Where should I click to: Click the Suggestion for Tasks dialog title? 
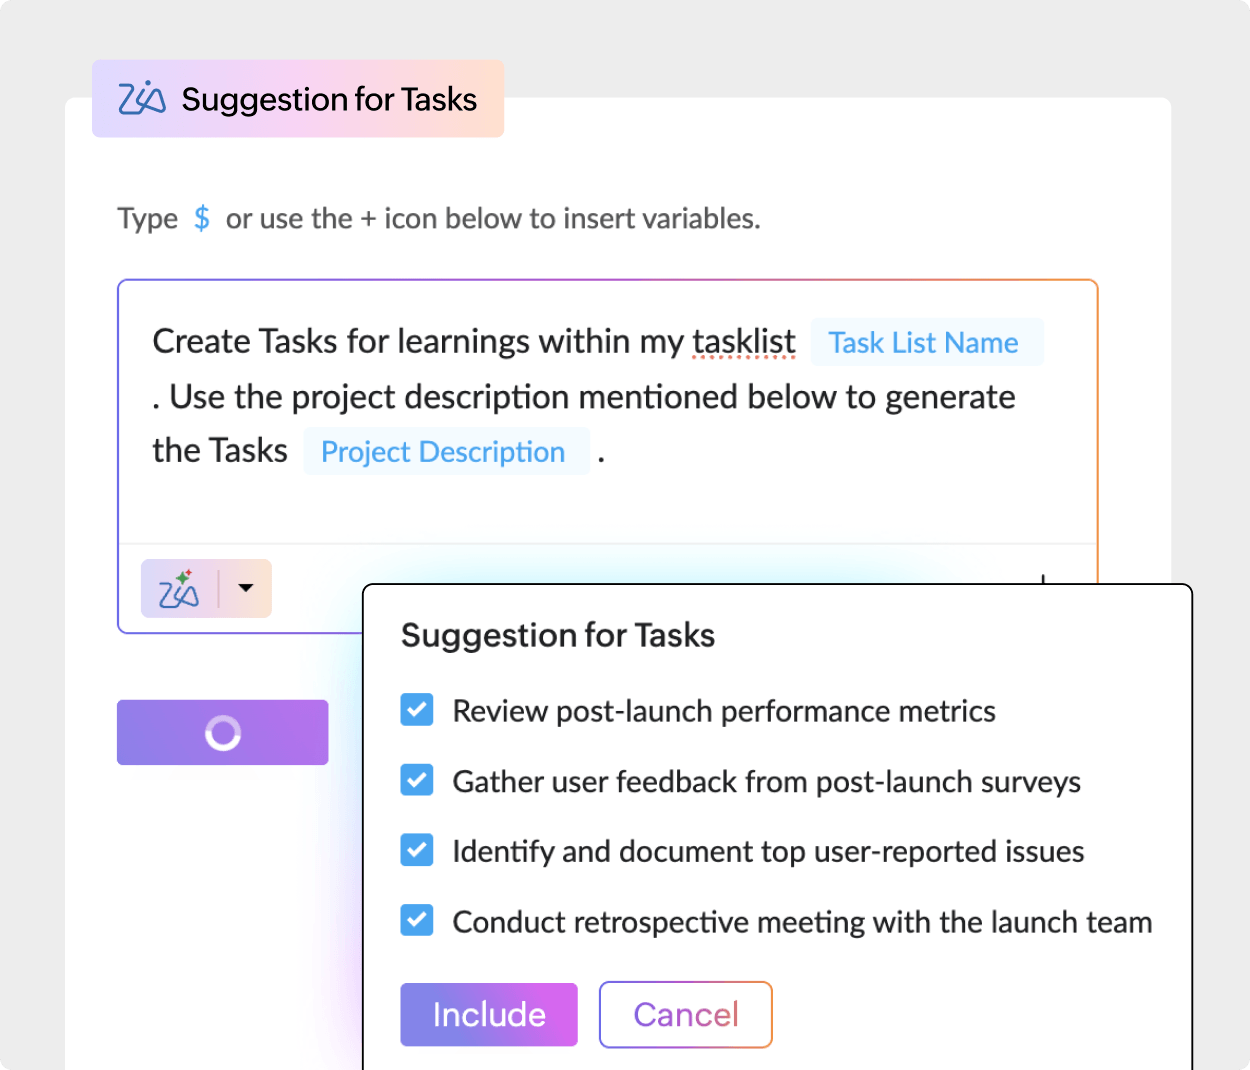557,635
